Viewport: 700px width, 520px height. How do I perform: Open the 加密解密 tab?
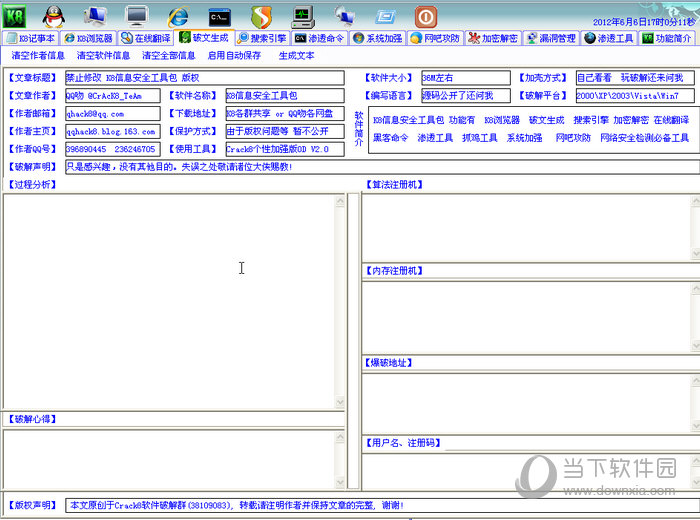tap(493, 38)
